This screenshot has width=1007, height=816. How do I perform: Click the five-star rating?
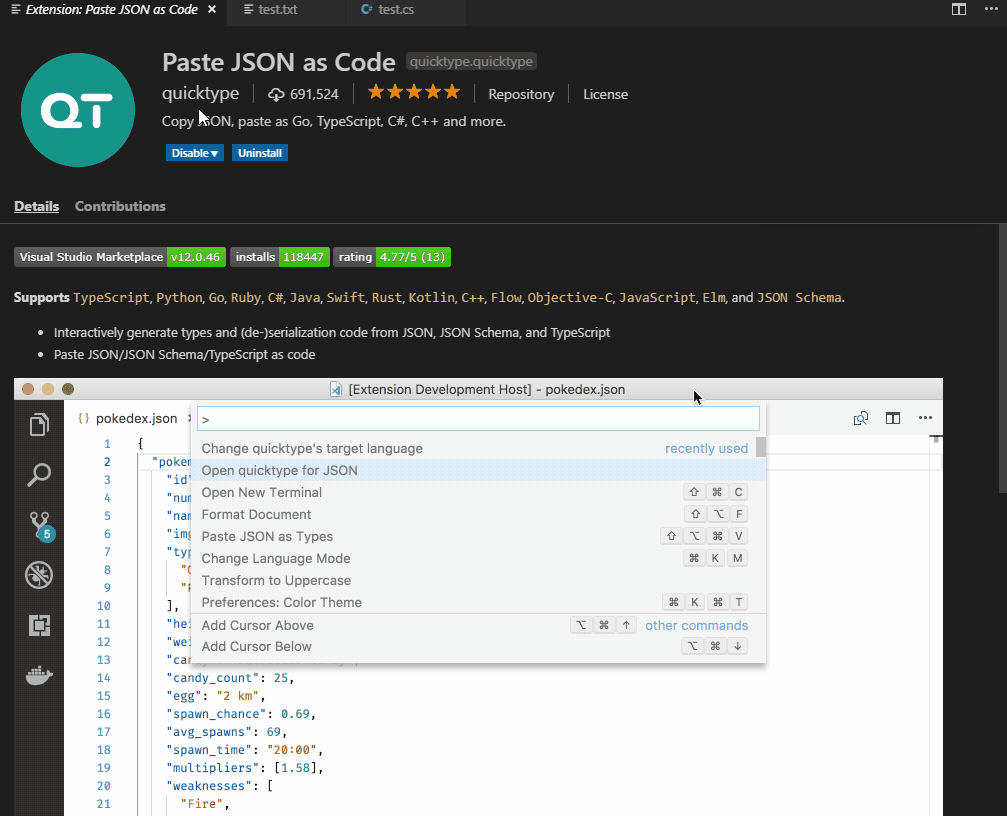(414, 92)
